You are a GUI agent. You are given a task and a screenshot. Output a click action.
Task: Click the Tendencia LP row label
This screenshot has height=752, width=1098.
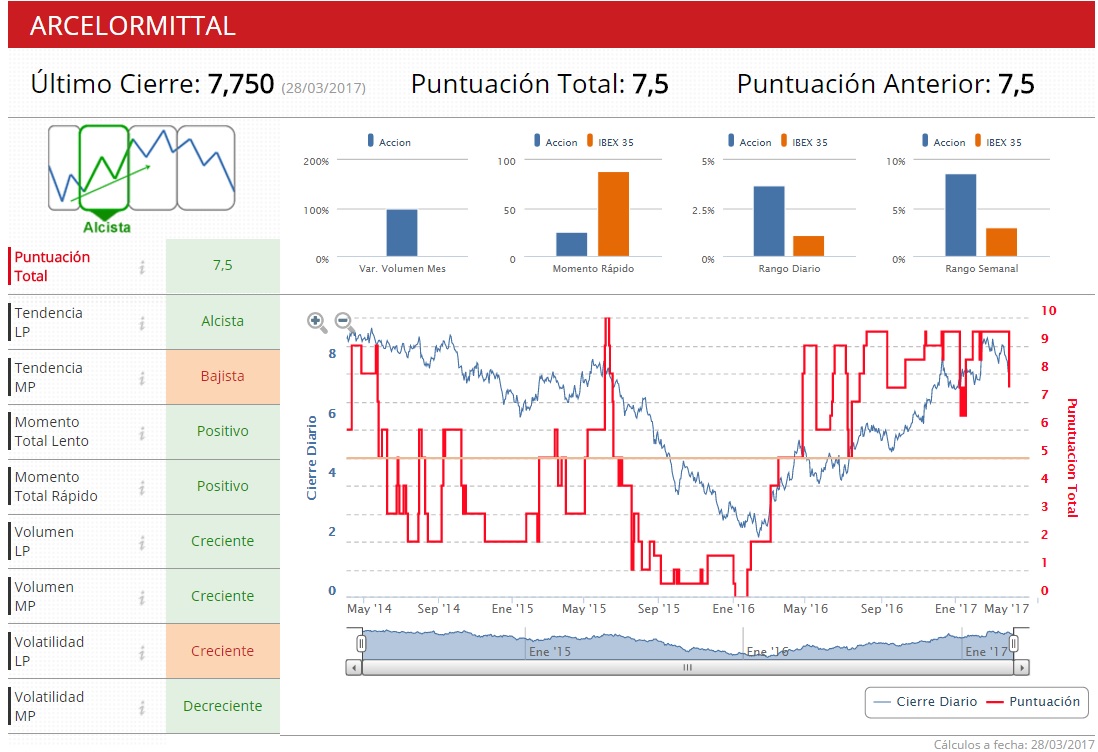click(48, 322)
